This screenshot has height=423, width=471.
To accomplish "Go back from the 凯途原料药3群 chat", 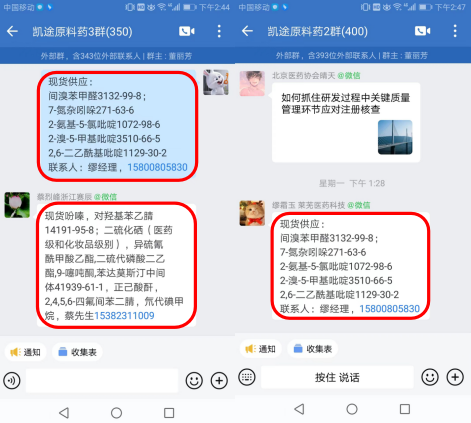I will point(13,31).
